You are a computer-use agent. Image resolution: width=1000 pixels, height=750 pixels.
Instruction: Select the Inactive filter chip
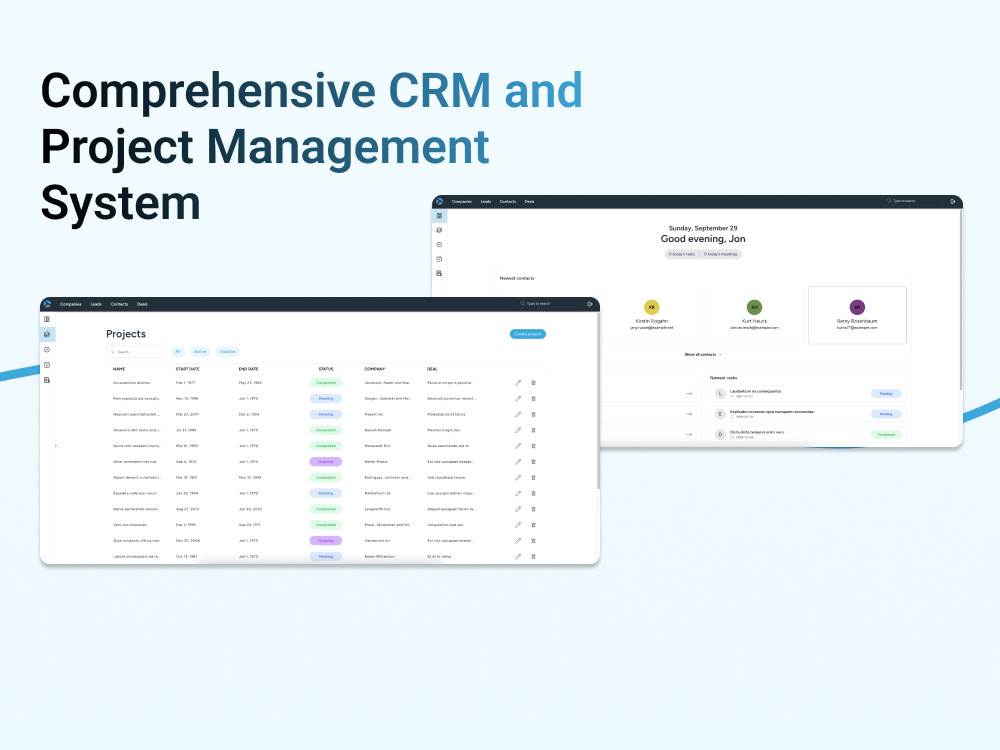point(228,351)
